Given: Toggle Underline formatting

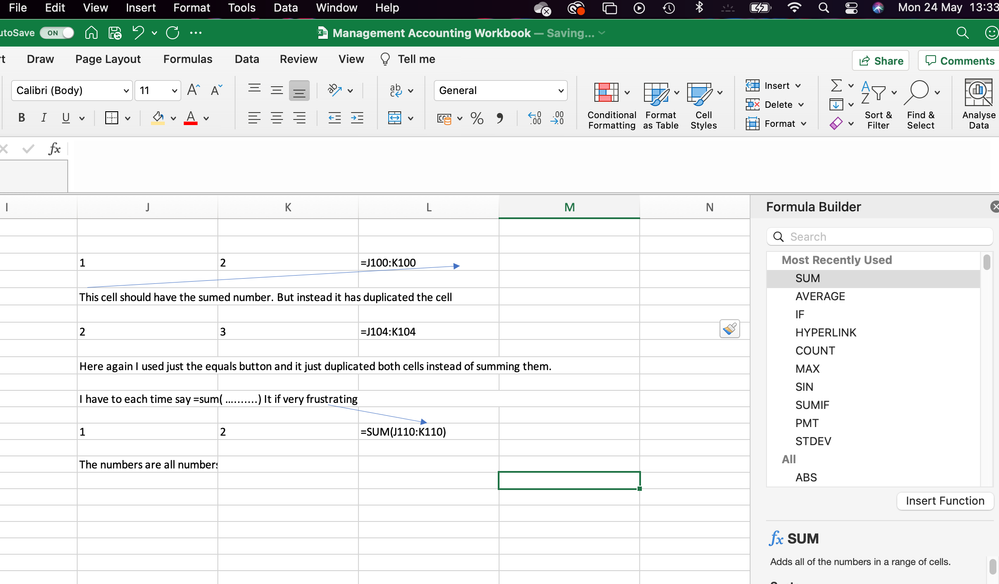Looking at the screenshot, I should [66, 118].
